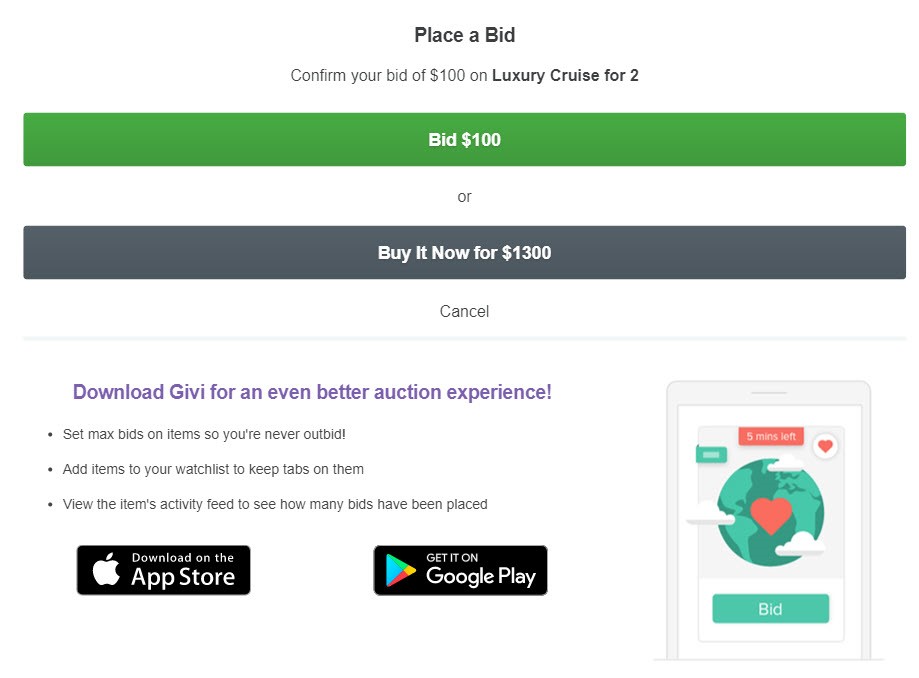
Task: Confirm the bid with the green Bid $100 button
Action: tap(464, 139)
